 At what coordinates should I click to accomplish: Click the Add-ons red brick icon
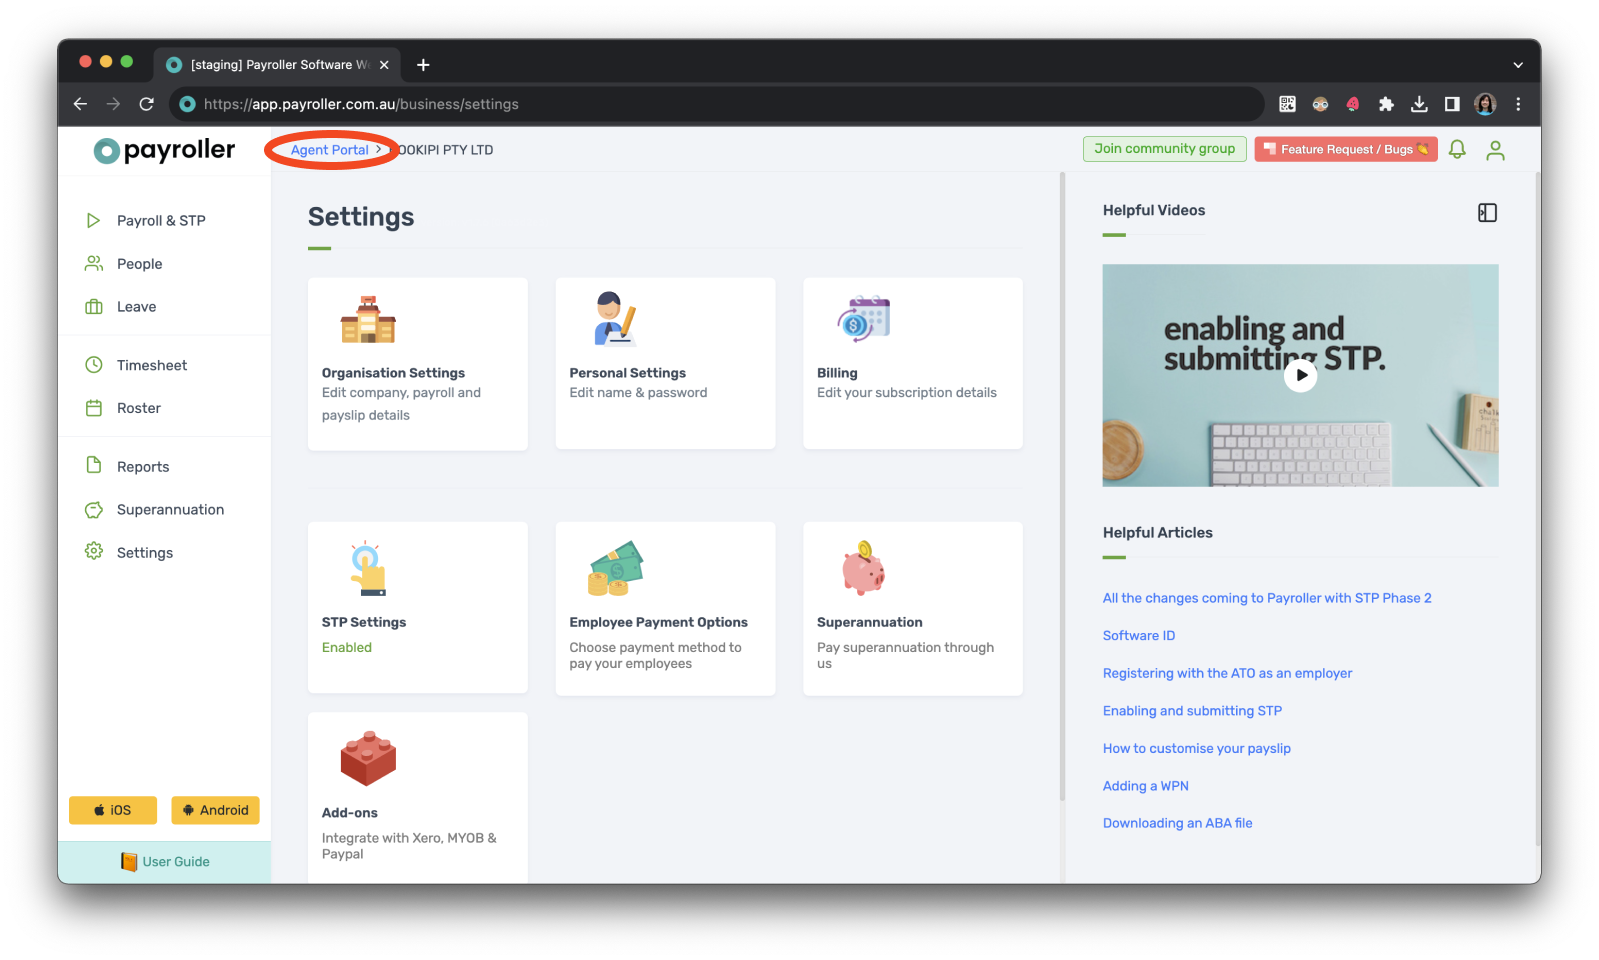point(368,758)
